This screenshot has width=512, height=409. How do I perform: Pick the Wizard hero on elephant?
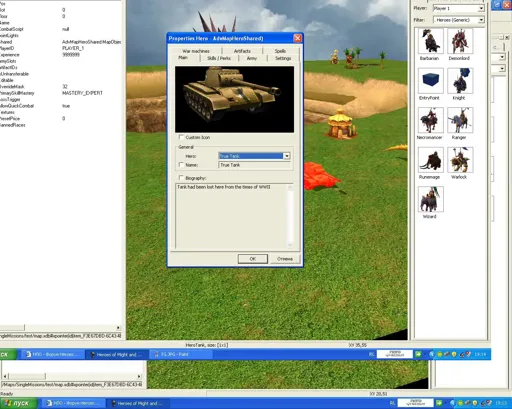(x=431, y=199)
